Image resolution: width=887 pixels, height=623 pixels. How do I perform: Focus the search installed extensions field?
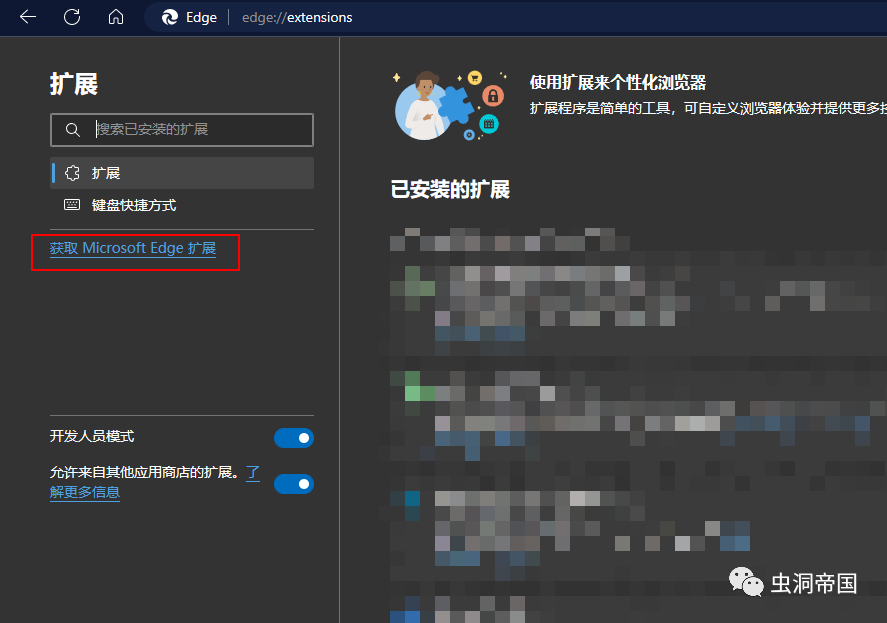point(182,130)
